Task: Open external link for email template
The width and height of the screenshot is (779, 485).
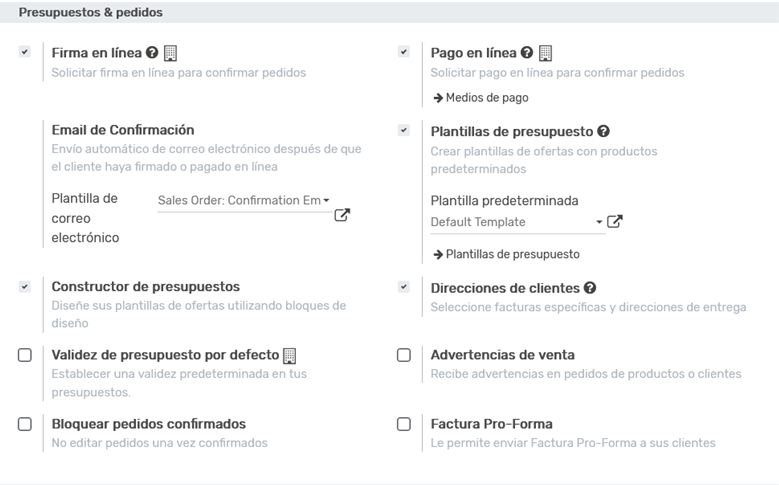Action: click(342, 214)
